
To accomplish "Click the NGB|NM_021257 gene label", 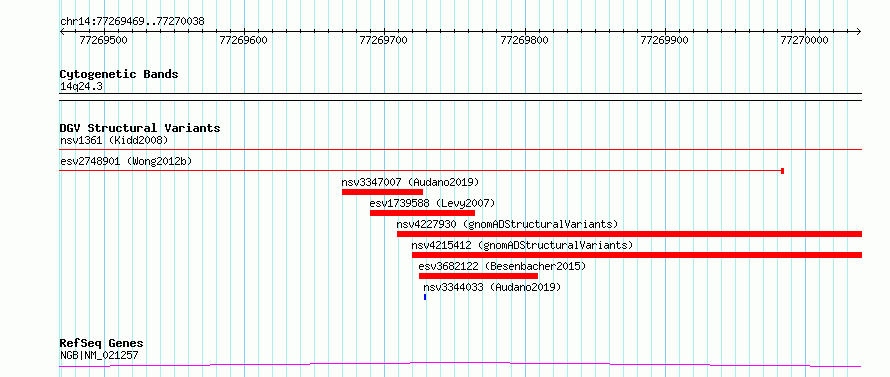I will click(99, 355).
